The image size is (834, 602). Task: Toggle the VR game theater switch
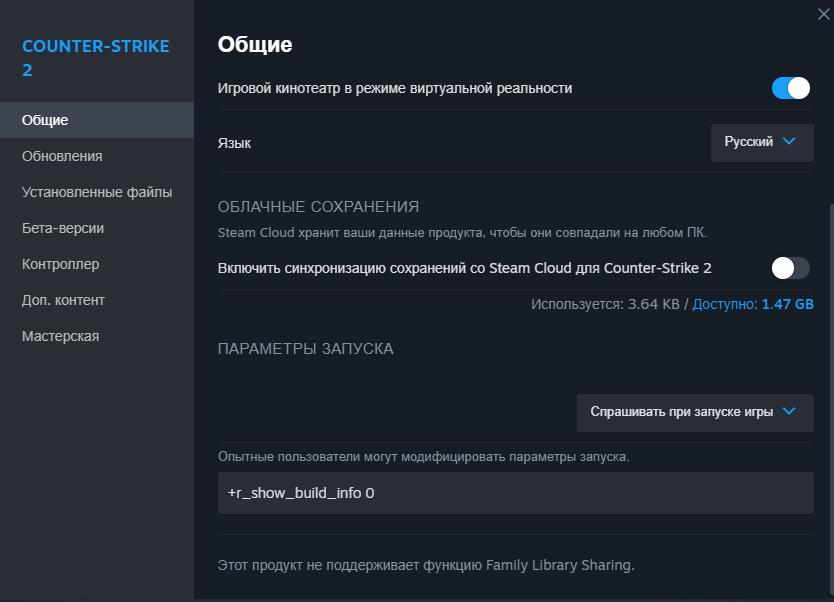coord(790,88)
